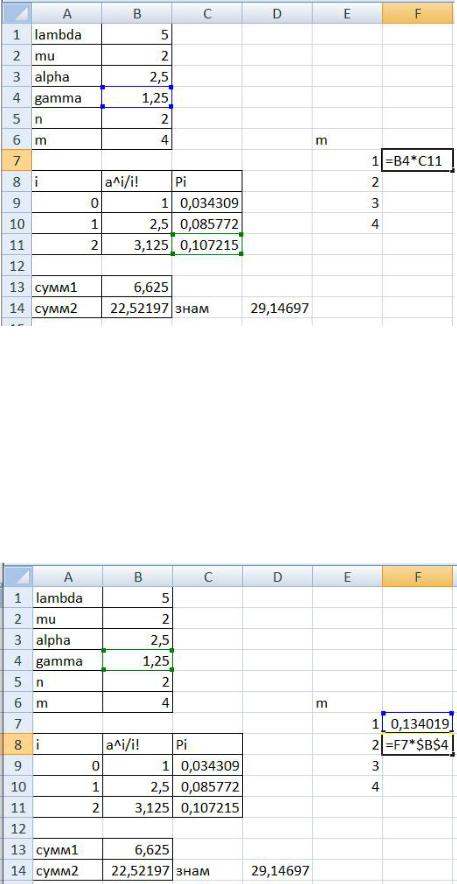Click 'Pi' header cell in upper spreadsheet
This screenshot has height=884, width=457.
[207, 182]
